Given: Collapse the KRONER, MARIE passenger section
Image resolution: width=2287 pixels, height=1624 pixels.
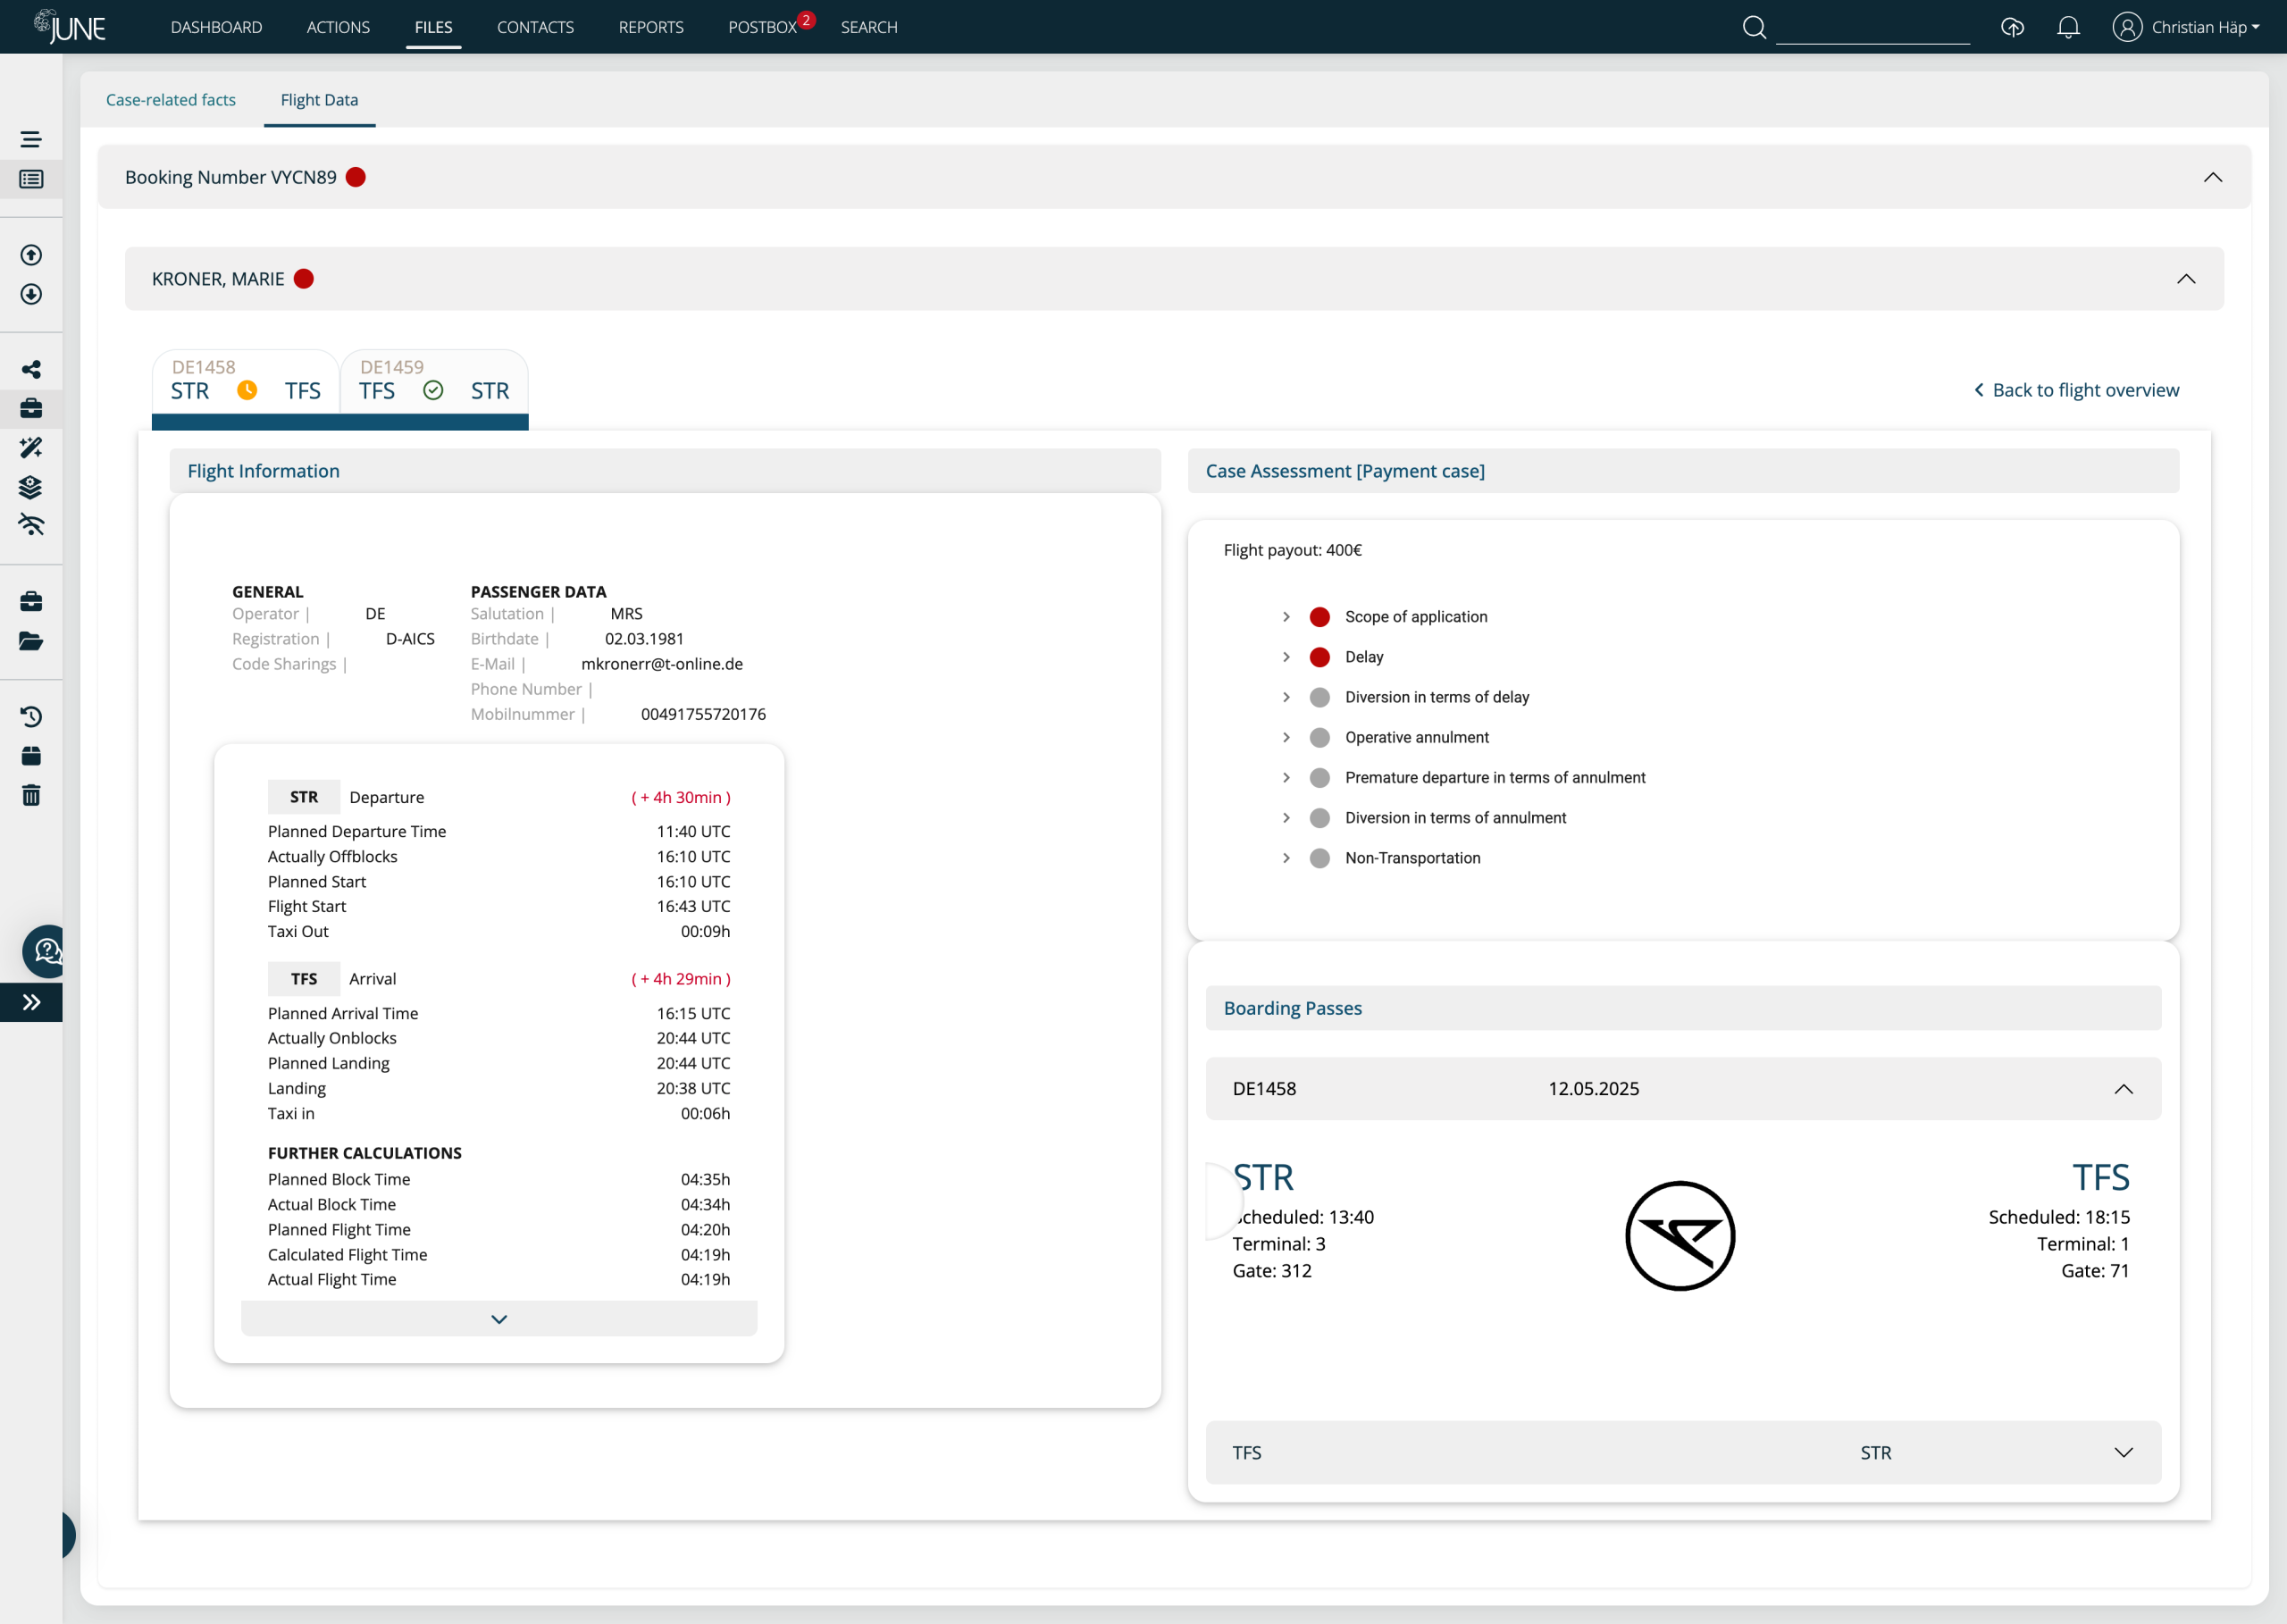Looking at the screenshot, I should pos(2185,279).
